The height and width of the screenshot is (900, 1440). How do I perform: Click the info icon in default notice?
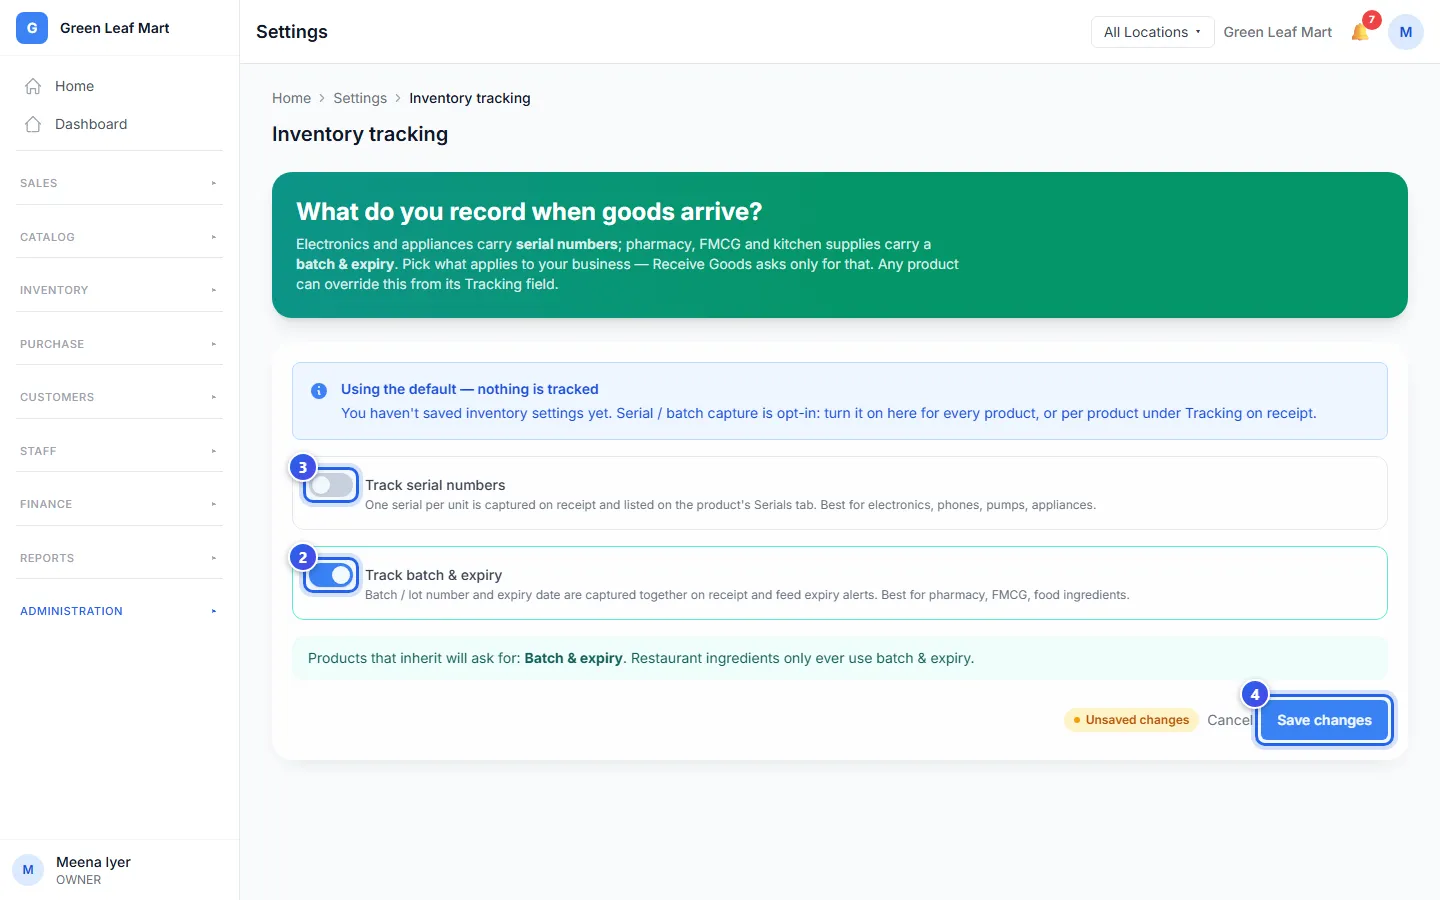[319, 391]
